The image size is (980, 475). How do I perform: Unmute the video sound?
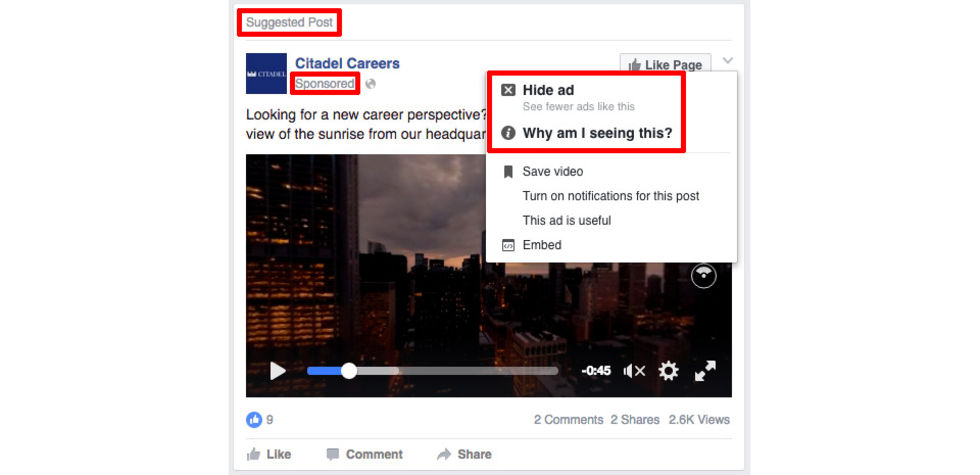pos(634,371)
